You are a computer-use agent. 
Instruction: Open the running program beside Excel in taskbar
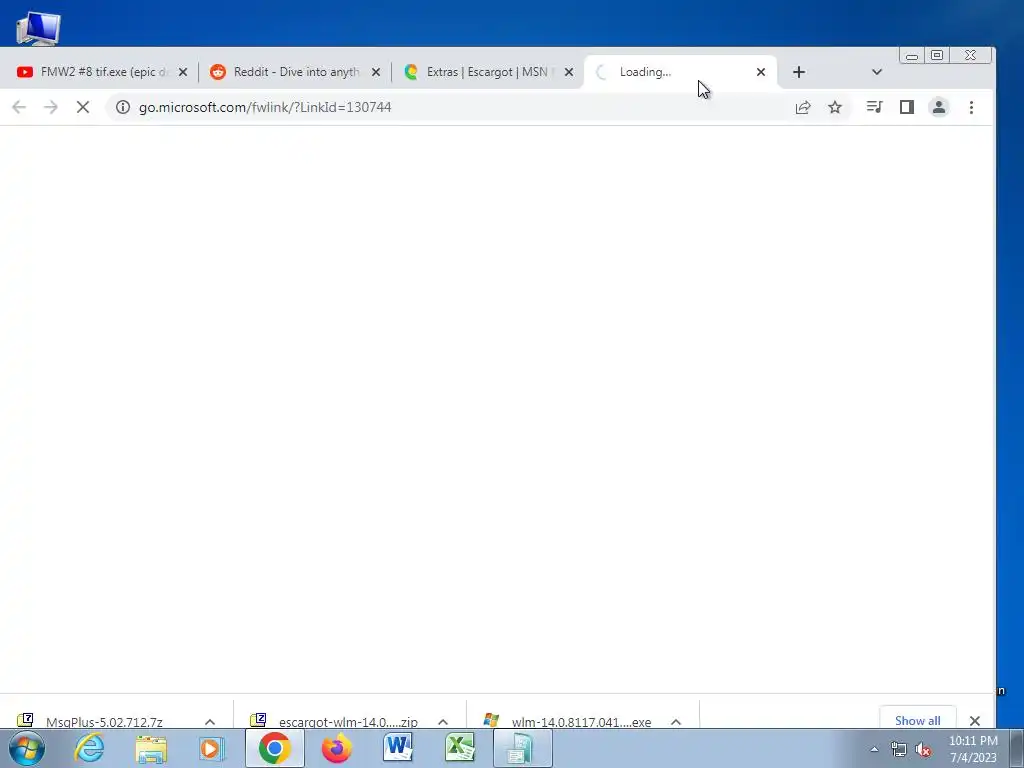pos(522,748)
